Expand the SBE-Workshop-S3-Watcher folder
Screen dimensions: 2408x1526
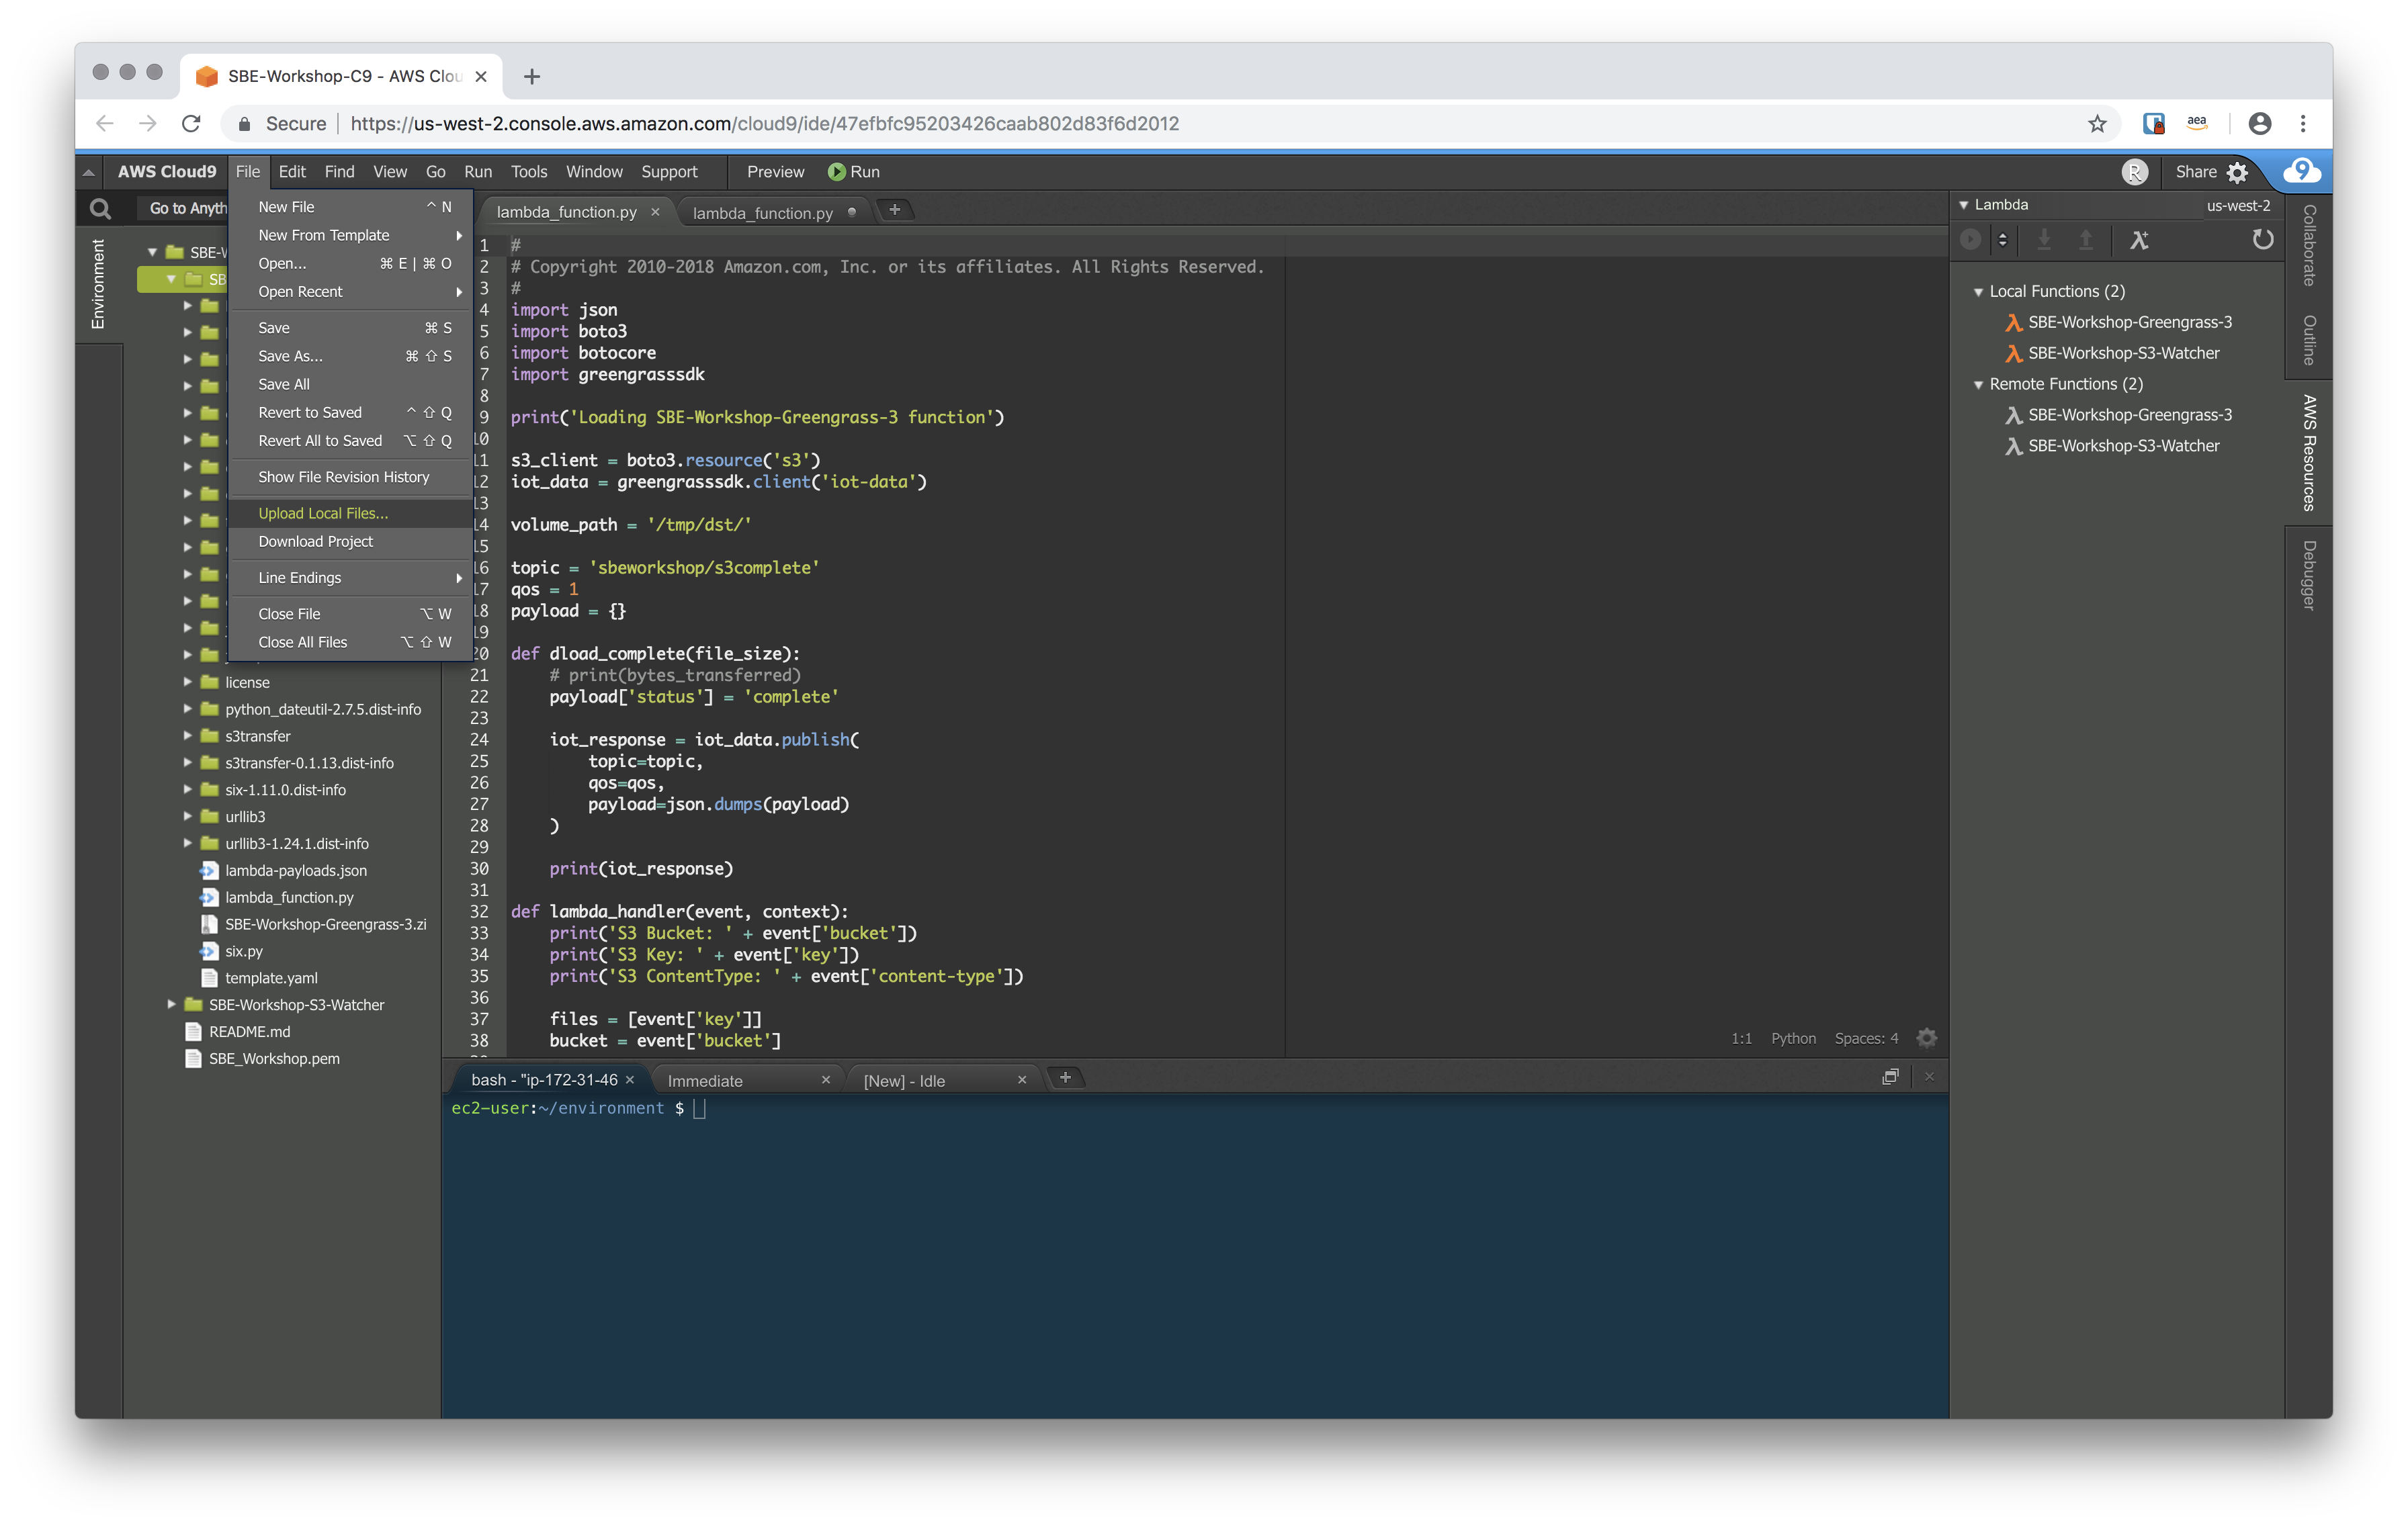tap(171, 1004)
